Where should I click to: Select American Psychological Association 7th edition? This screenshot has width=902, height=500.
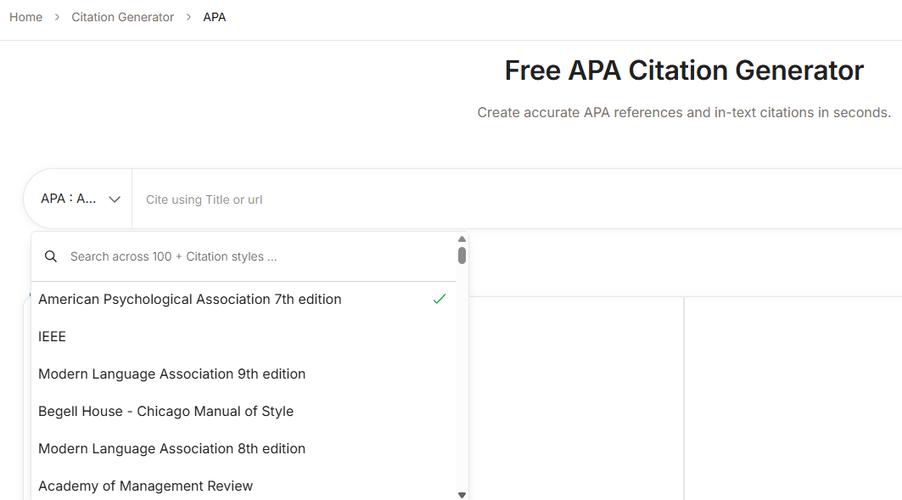coord(244,299)
